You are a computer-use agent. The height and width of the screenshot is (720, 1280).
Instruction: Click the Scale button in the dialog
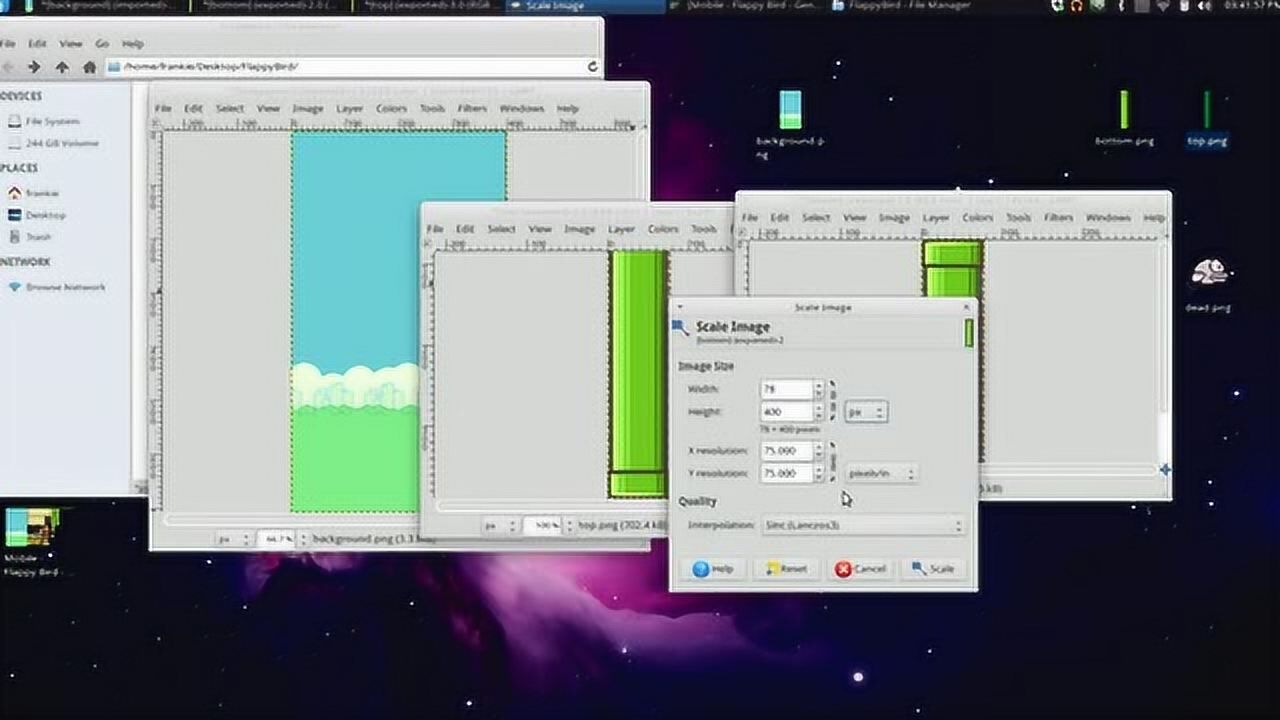click(933, 568)
